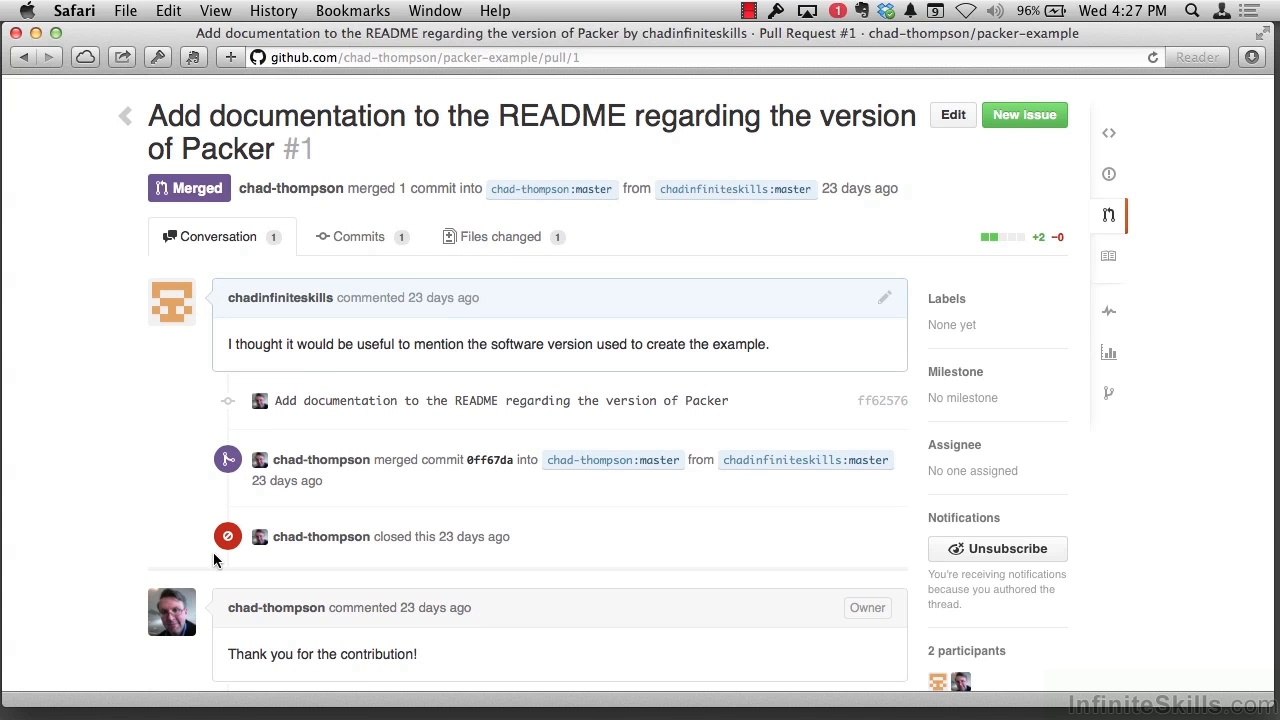The height and width of the screenshot is (720, 1280).
Task: Click the red closed event icon
Action: coord(228,537)
